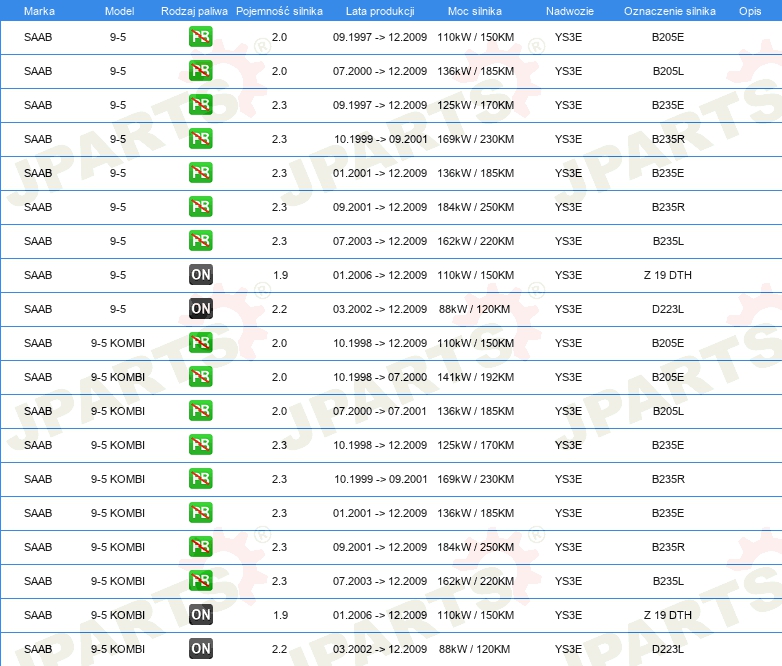Click the petrol fuel icon in the 9-5 B205L 07.2000 -> 12.2009 row
The width and height of the screenshot is (782, 666).
click(x=200, y=71)
